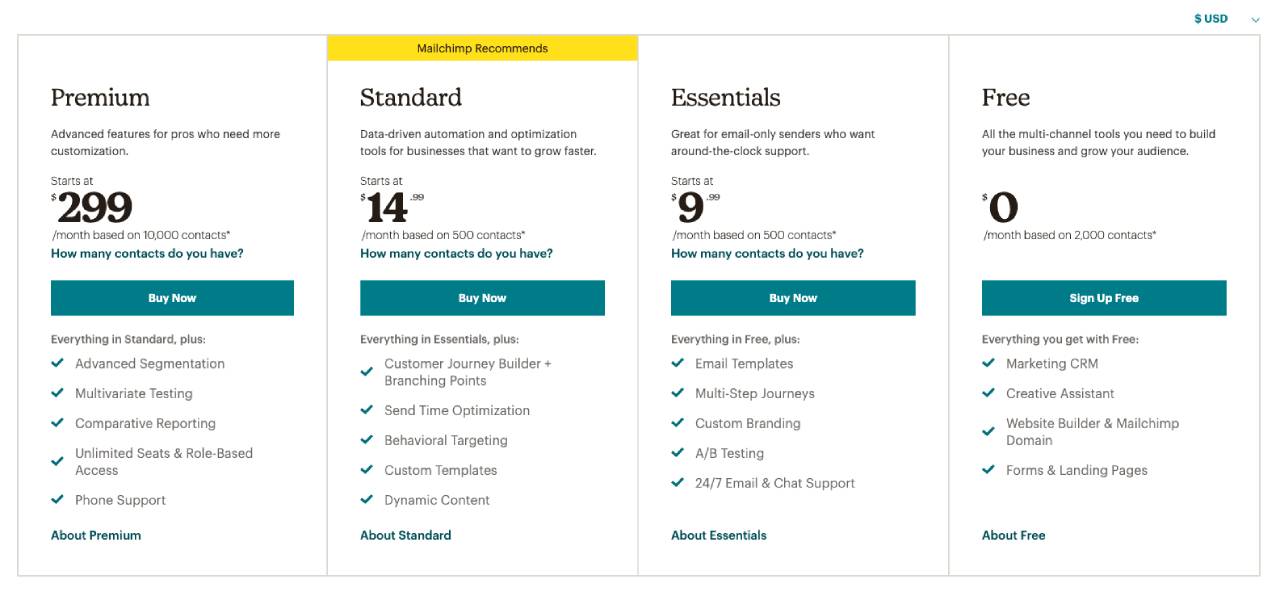Image resolution: width=1280 pixels, height=592 pixels.
Task: Click the checkmark next to Phone Support
Action: point(58,499)
